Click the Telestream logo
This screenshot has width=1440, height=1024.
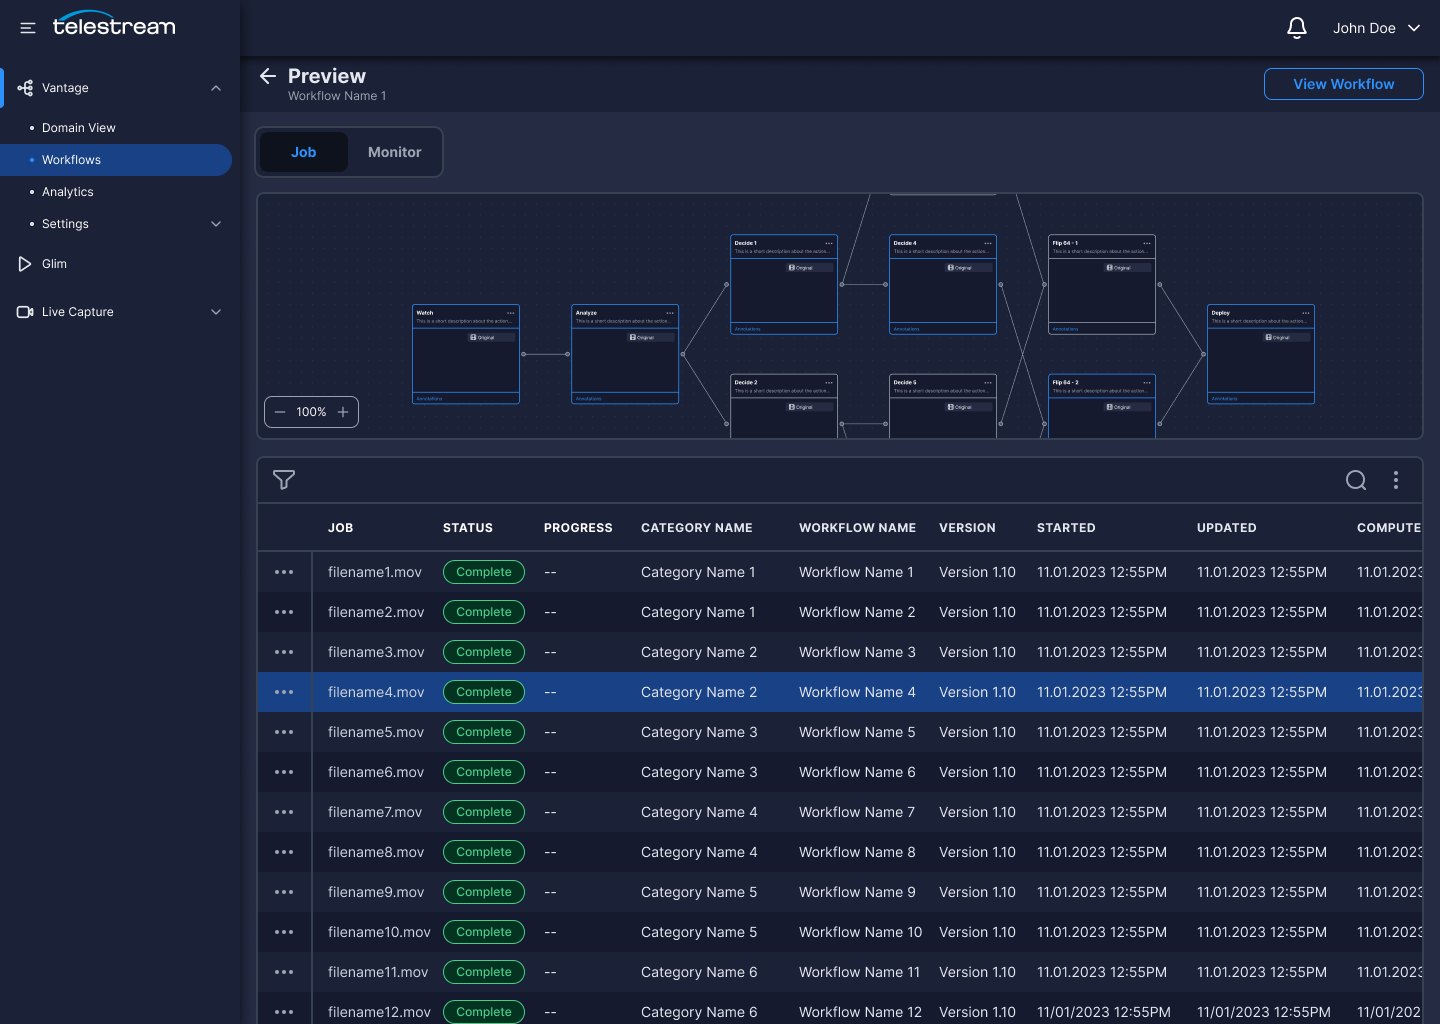tap(114, 25)
